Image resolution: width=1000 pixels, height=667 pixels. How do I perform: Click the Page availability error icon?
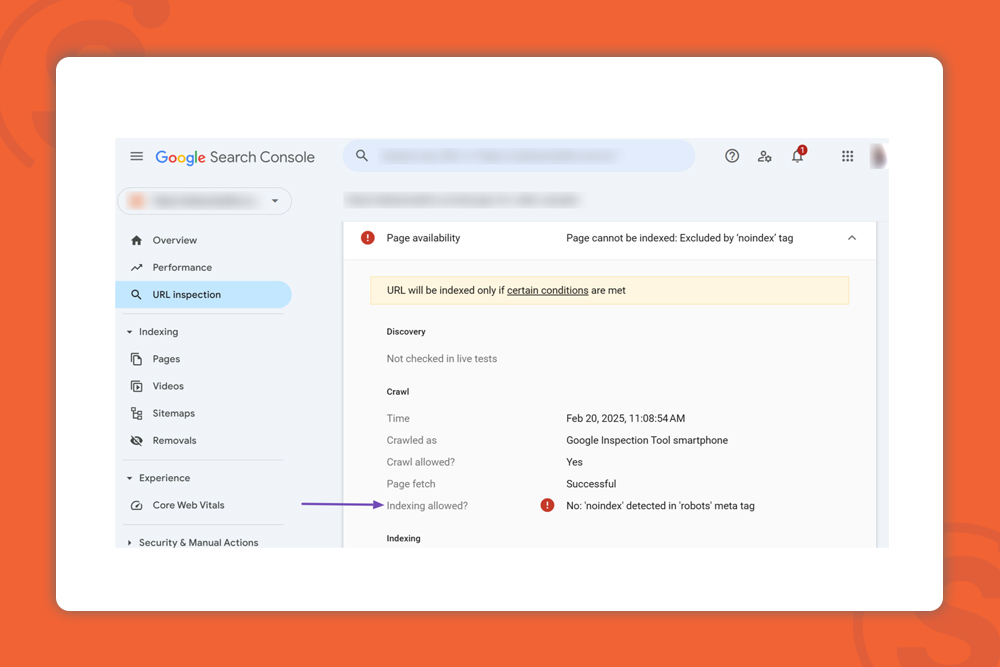[367, 238]
